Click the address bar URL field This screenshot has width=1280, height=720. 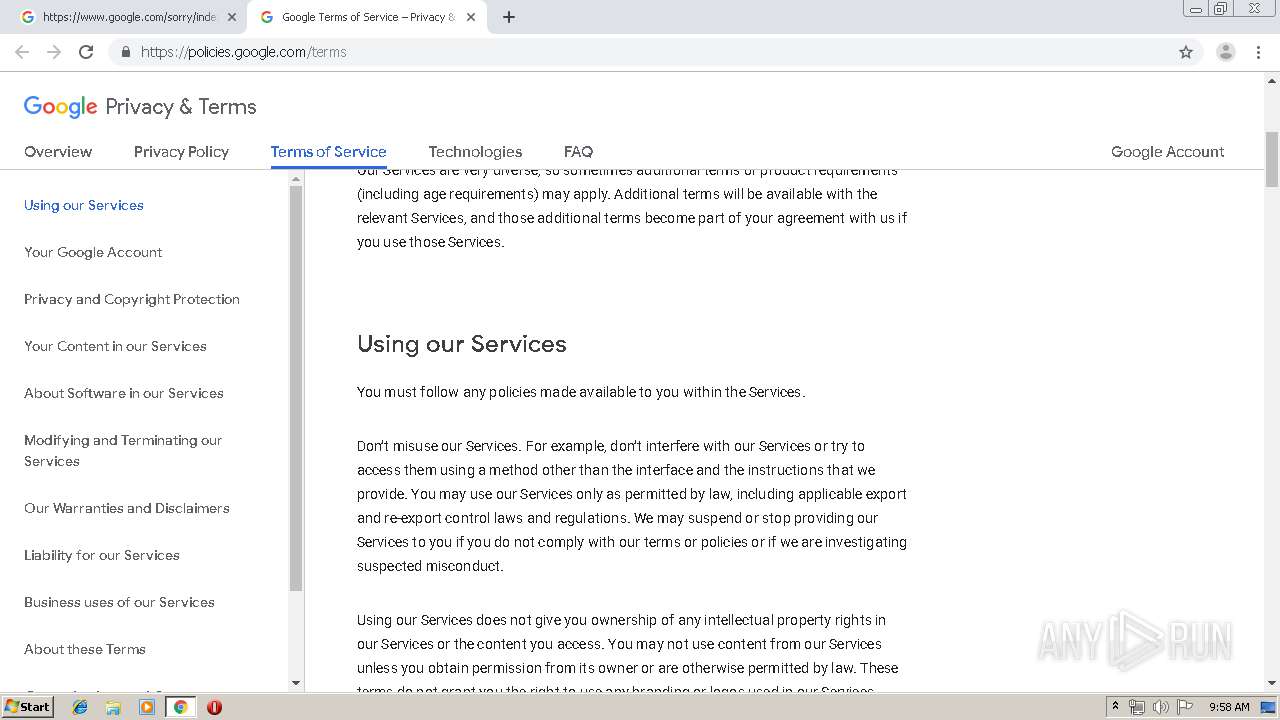pos(640,52)
